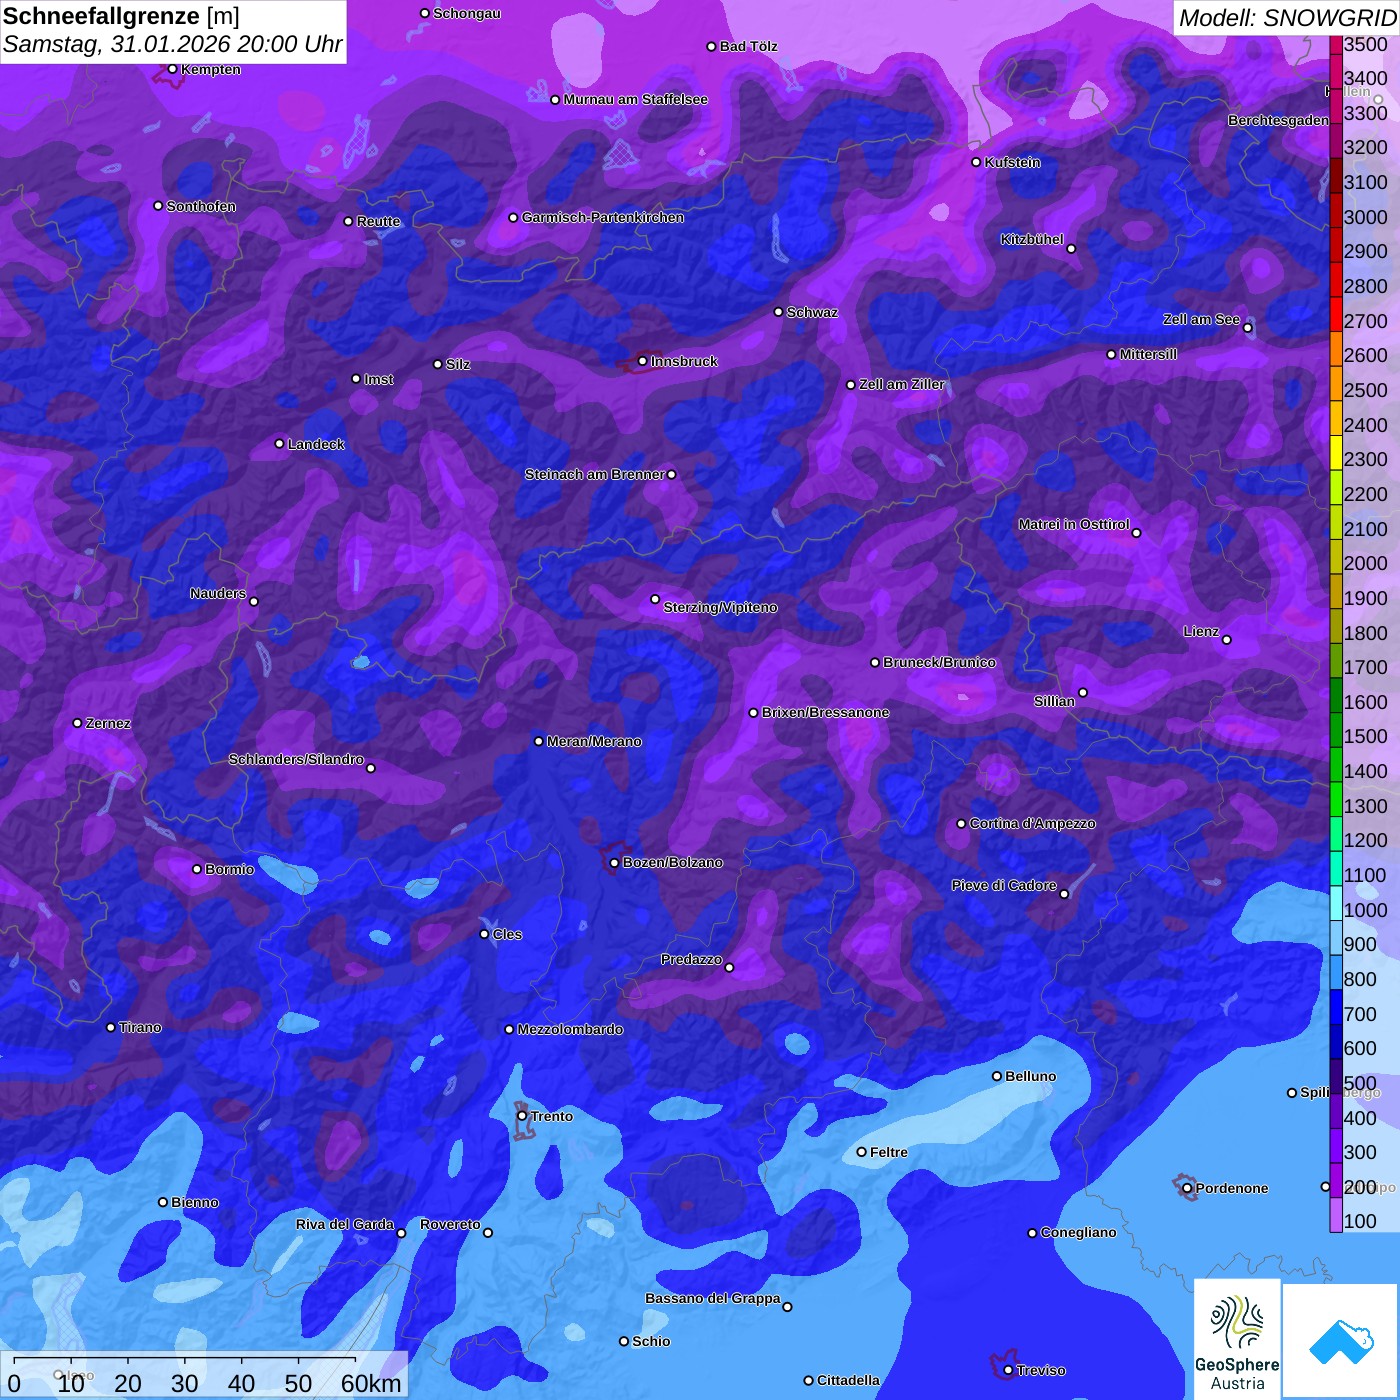The height and width of the screenshot is (1400, 1400).
Task: Click the Kufstein marker dot
Action: pyautogui.click(x=977, y=162)
